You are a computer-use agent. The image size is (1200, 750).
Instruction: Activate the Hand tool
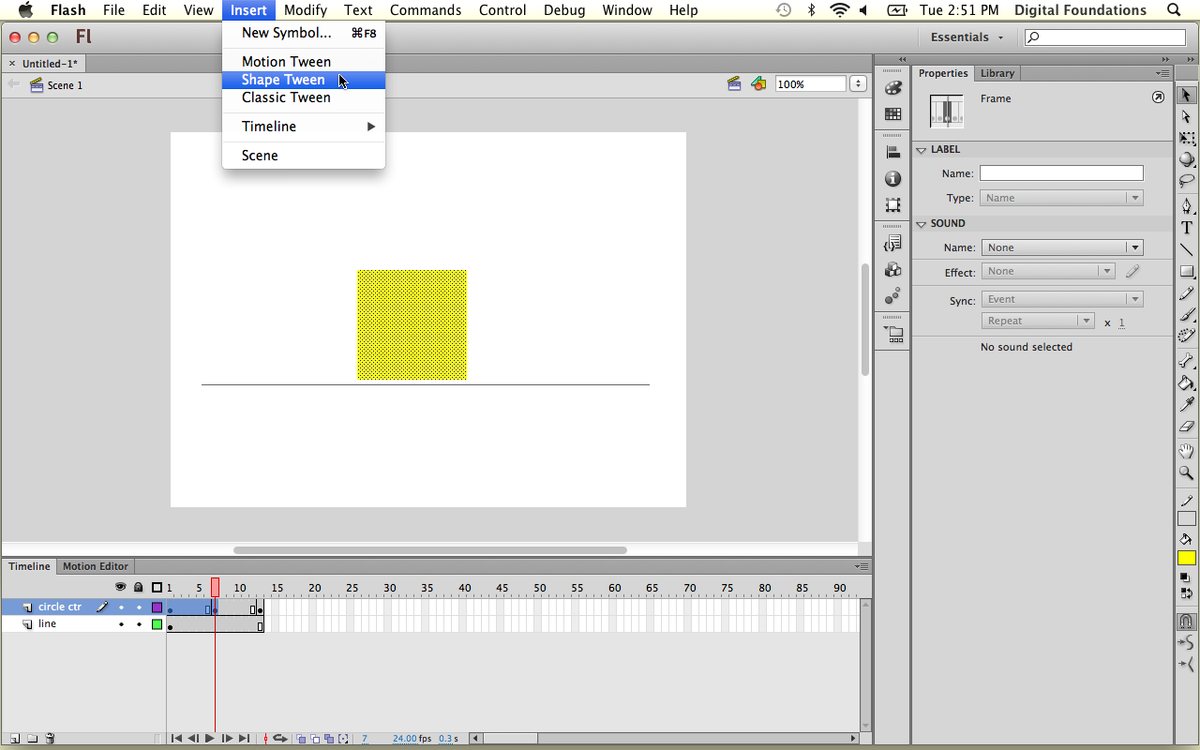coord(1187,450)
